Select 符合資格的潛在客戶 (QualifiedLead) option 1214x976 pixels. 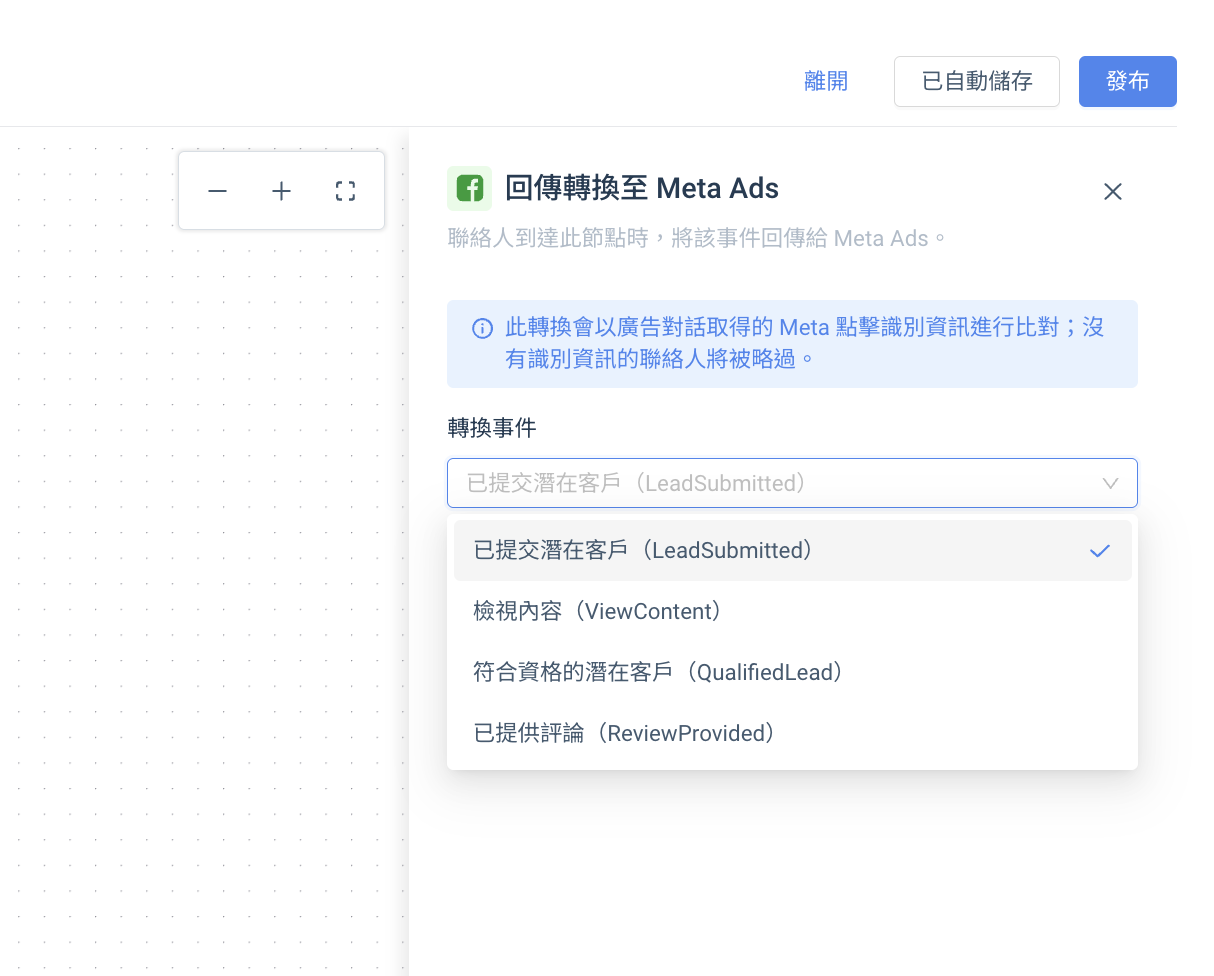tap(793, 672)
